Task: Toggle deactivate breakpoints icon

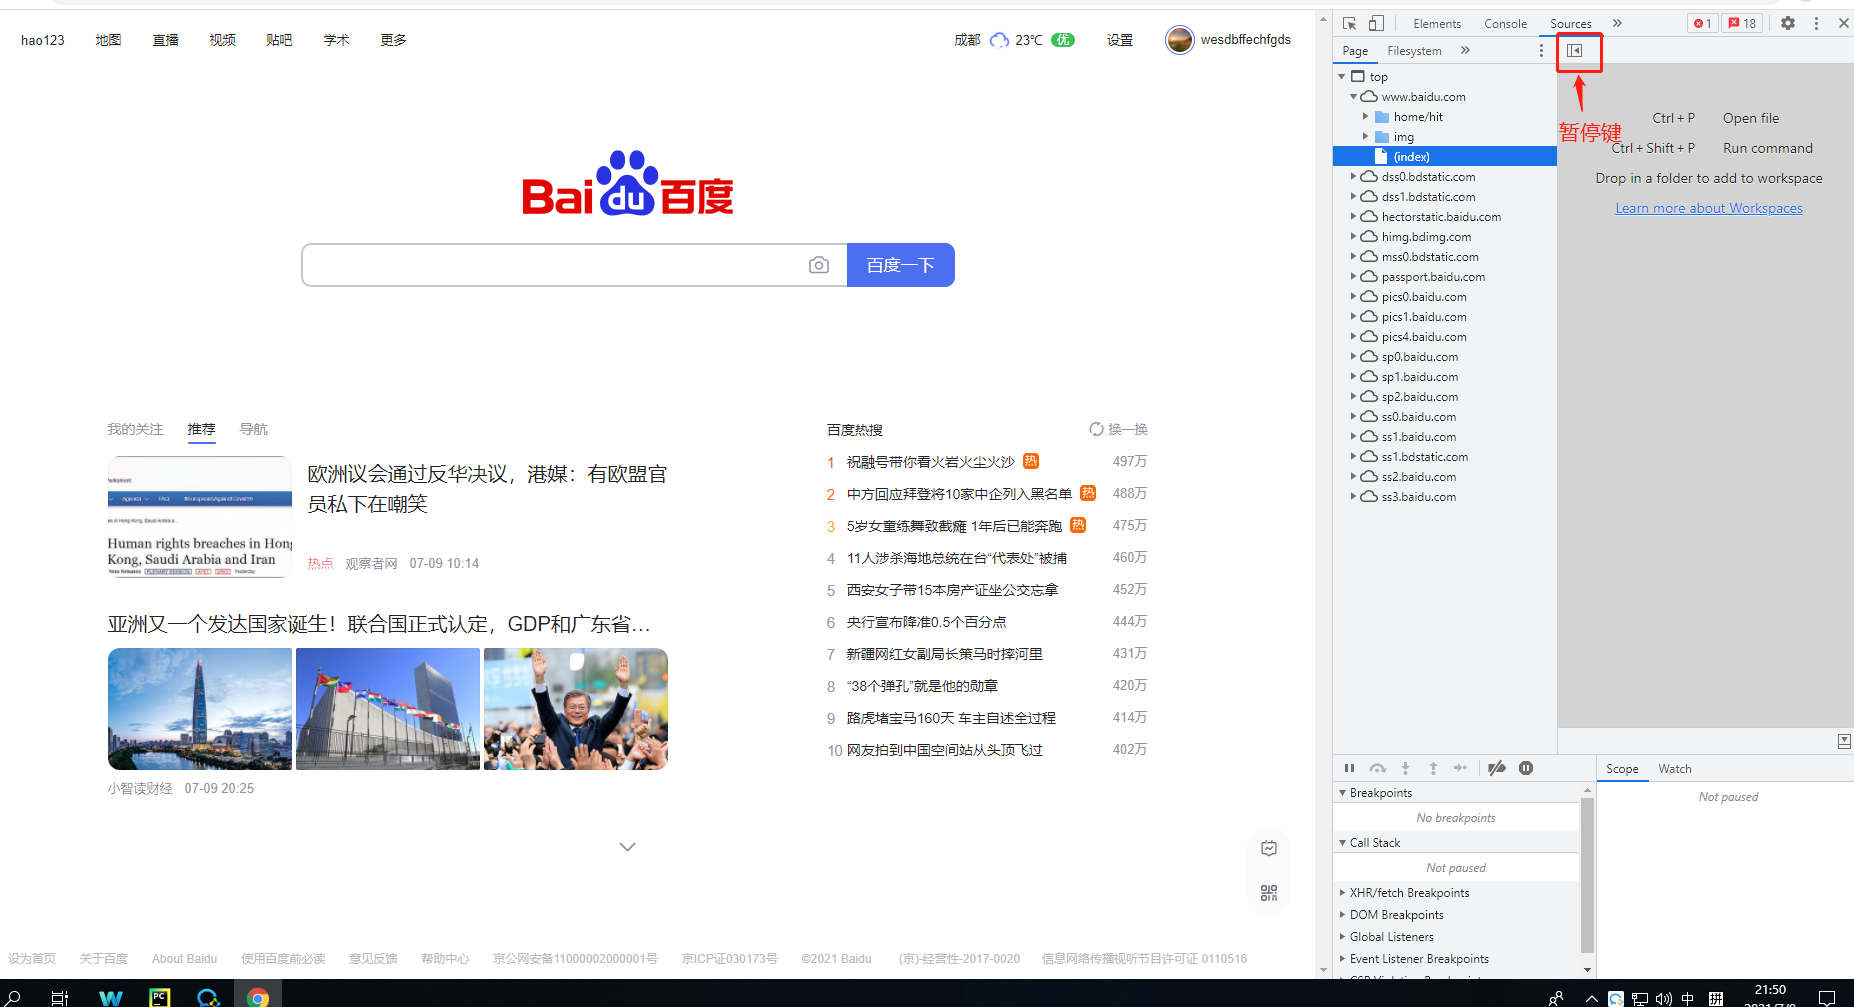Action: click(x=1497, y=768)
